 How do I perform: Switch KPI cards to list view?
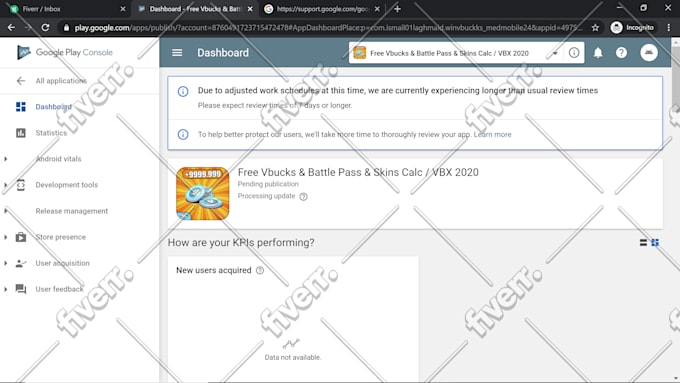pos(643,242)
